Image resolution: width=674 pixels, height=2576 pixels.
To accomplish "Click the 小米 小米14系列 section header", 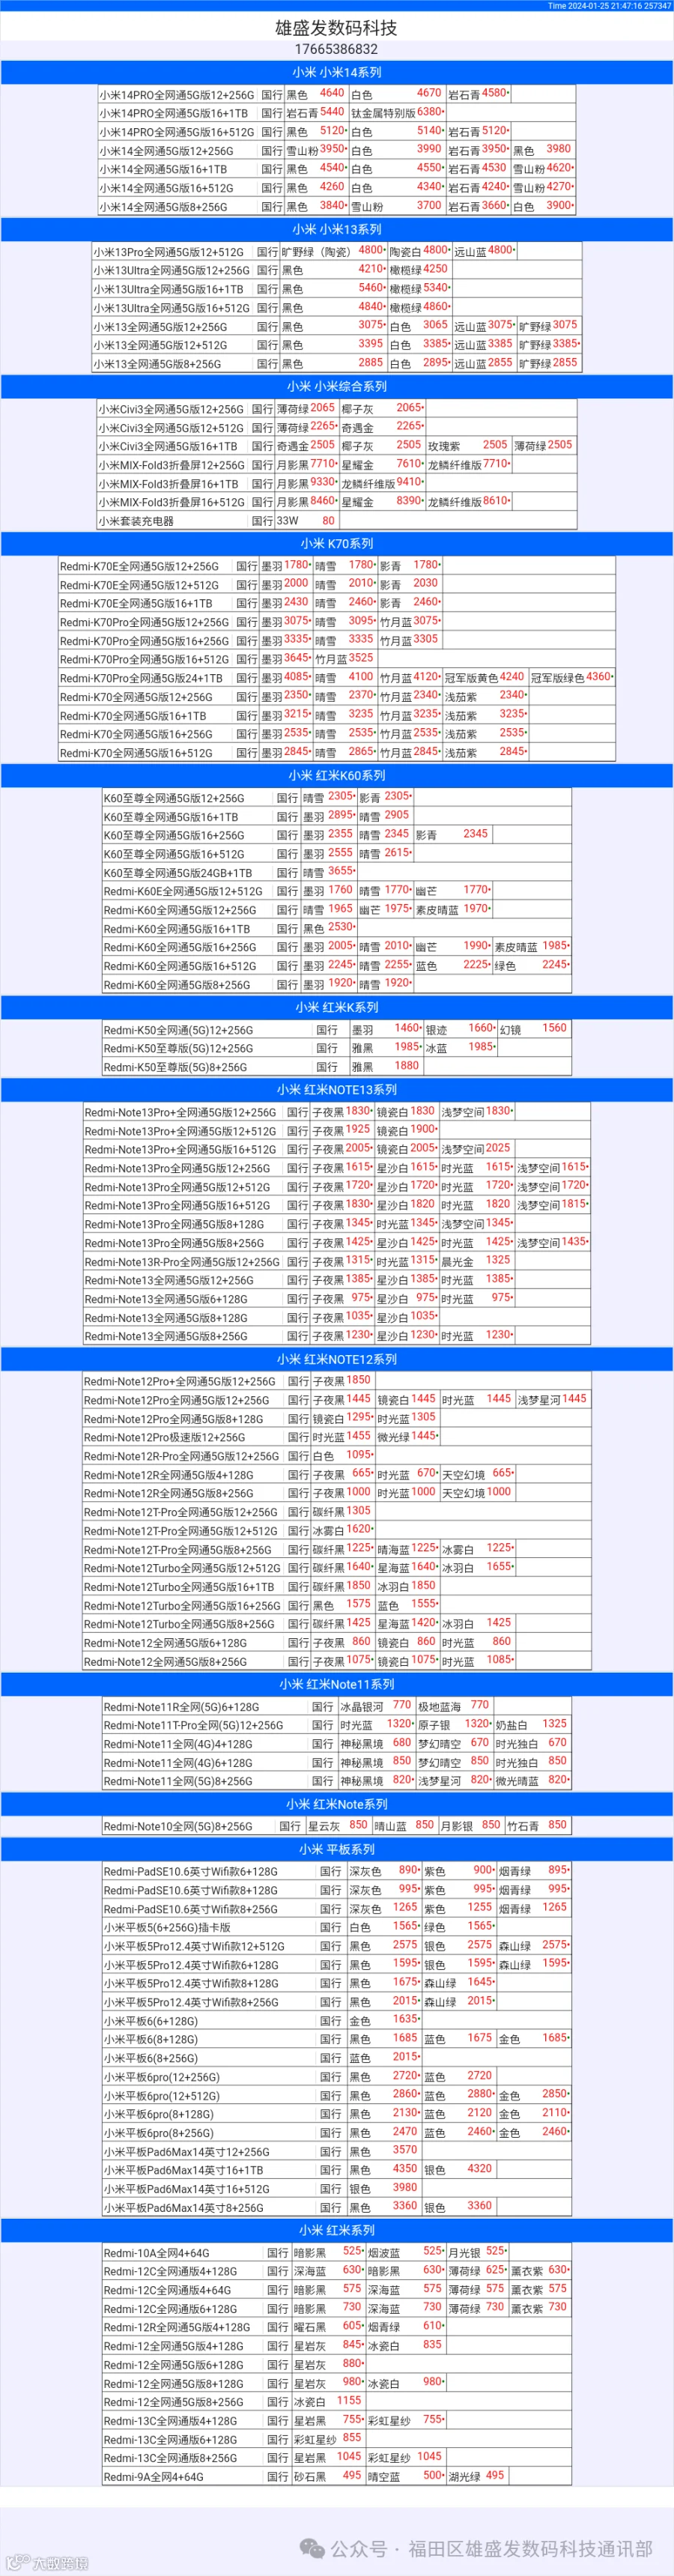I will 336,72.
